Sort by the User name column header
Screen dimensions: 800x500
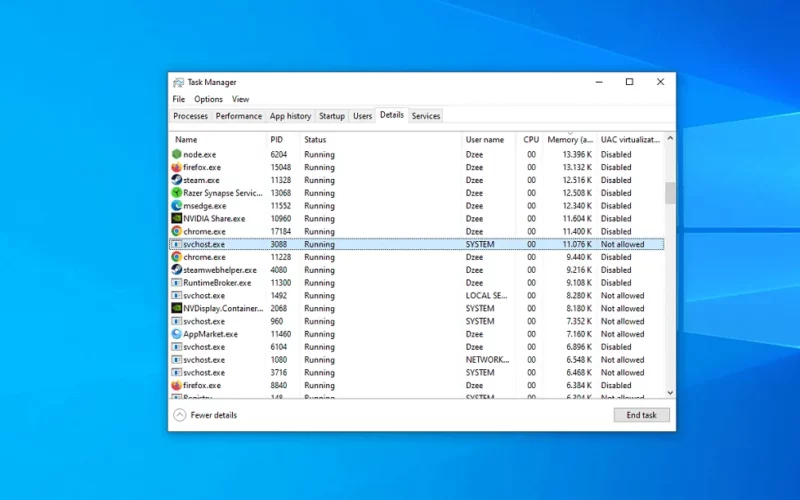[488, 139]
